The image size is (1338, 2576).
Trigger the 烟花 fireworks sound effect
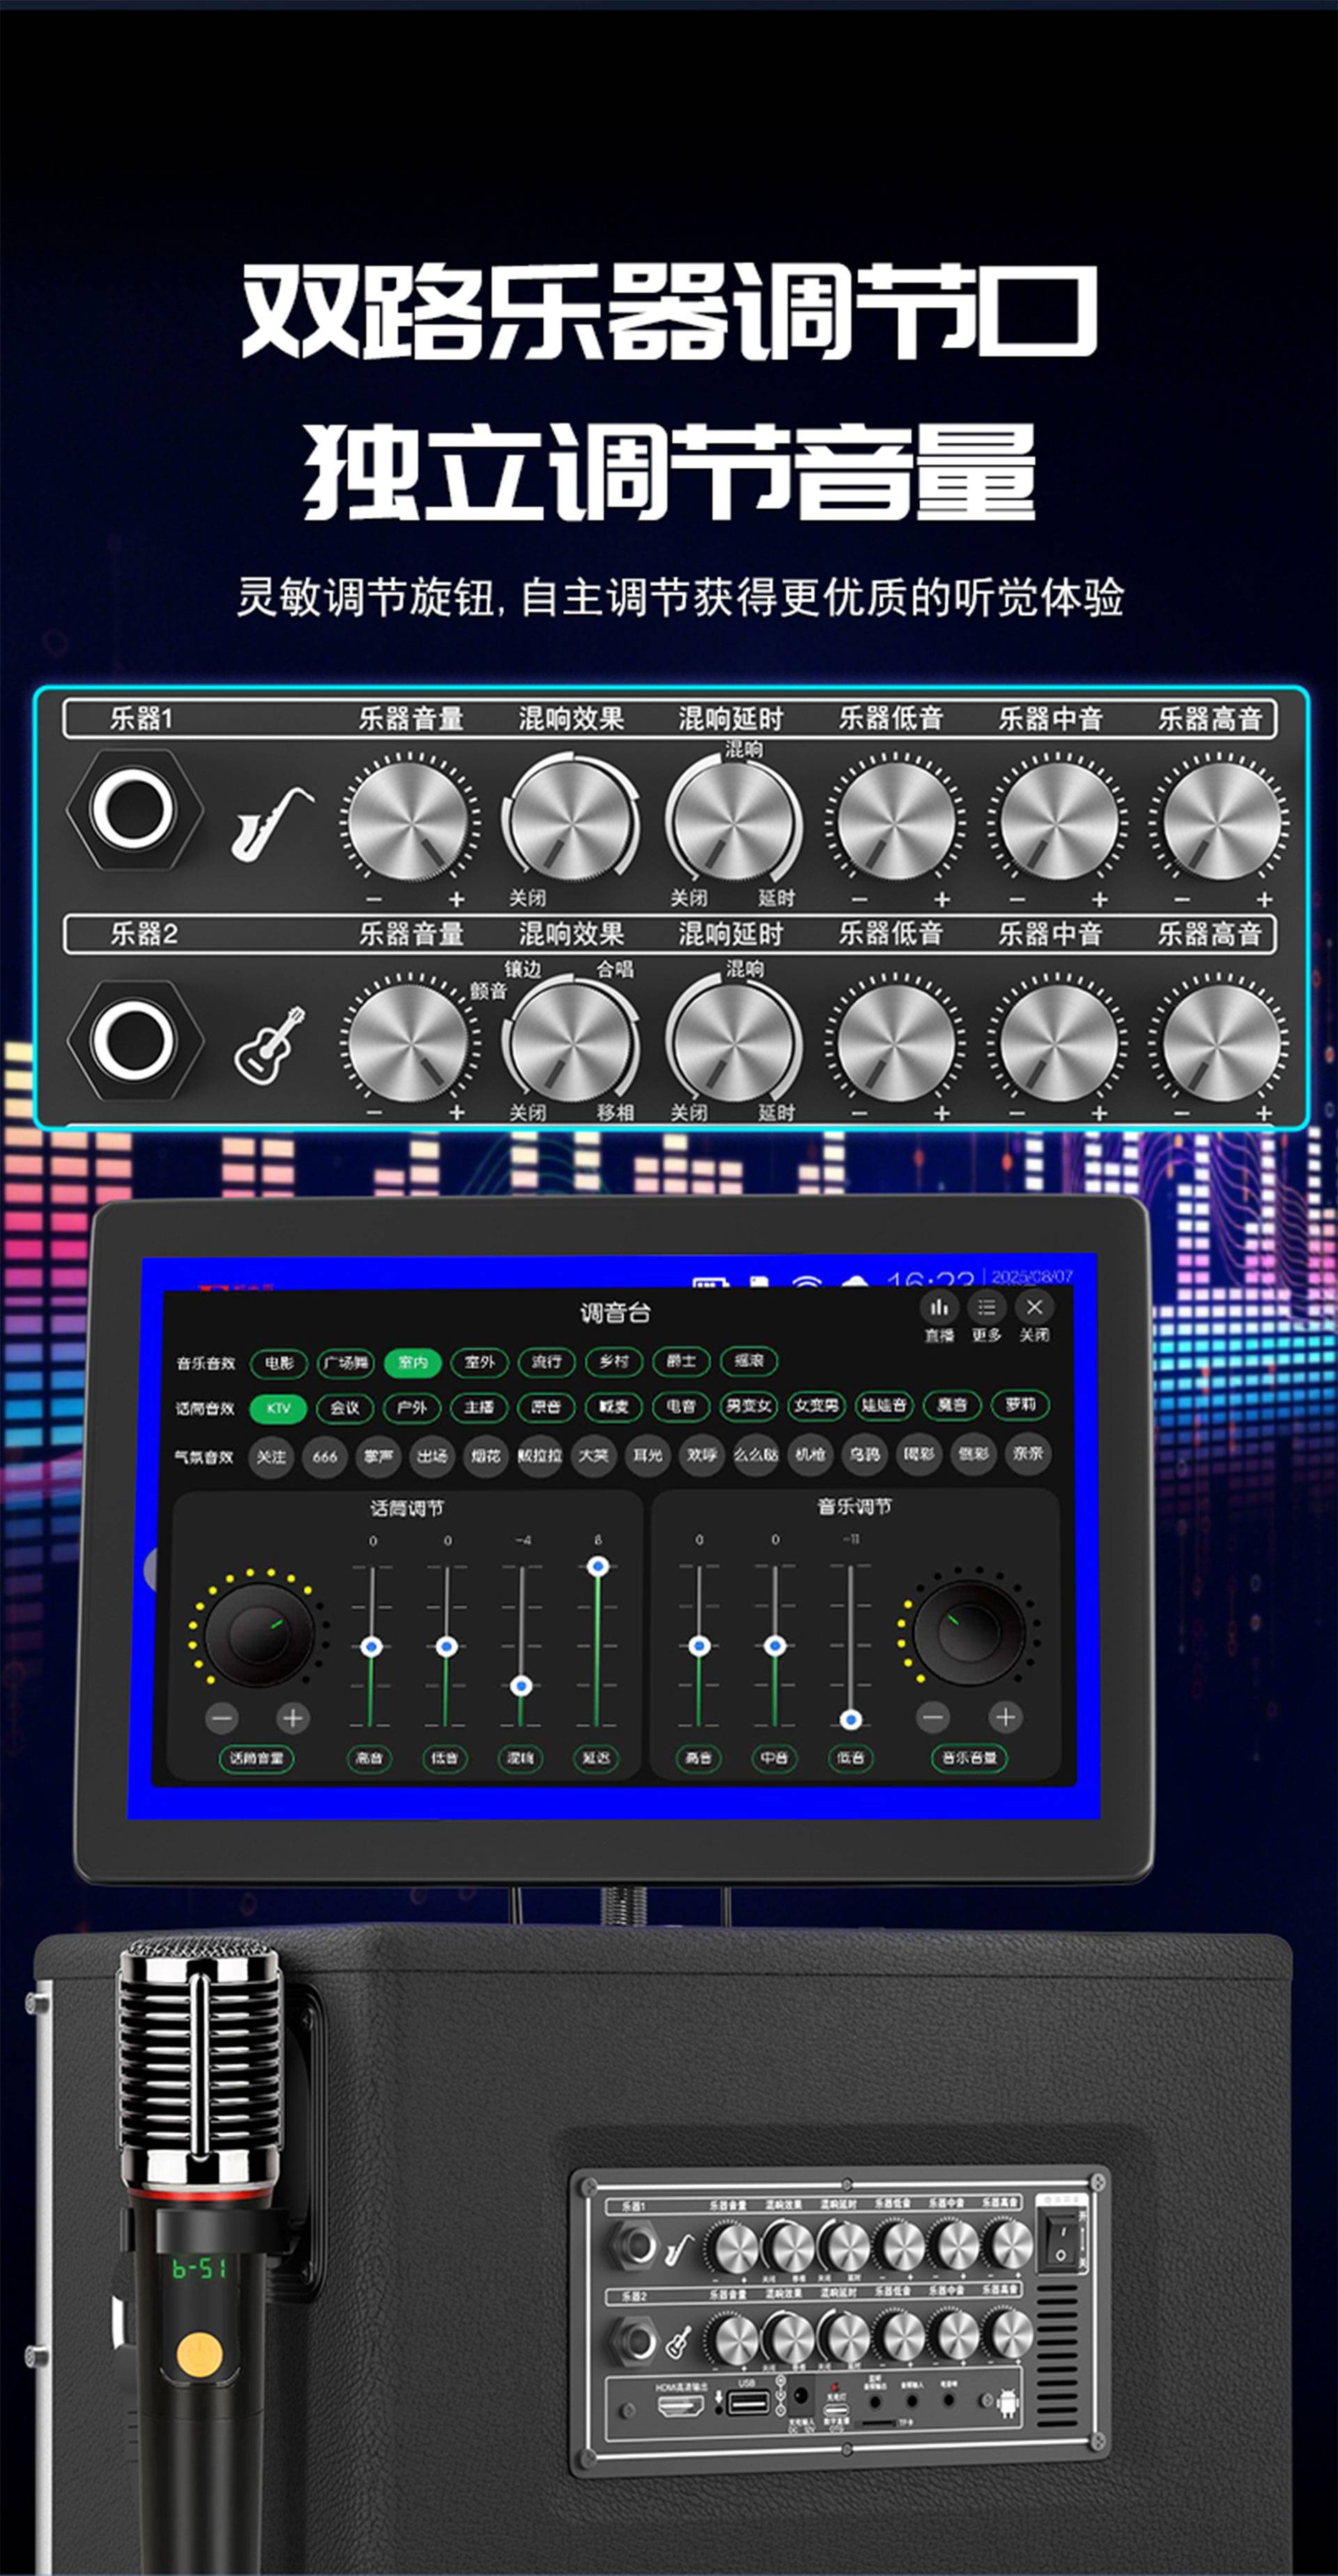pyautogui.click(x=486, y=1456)
